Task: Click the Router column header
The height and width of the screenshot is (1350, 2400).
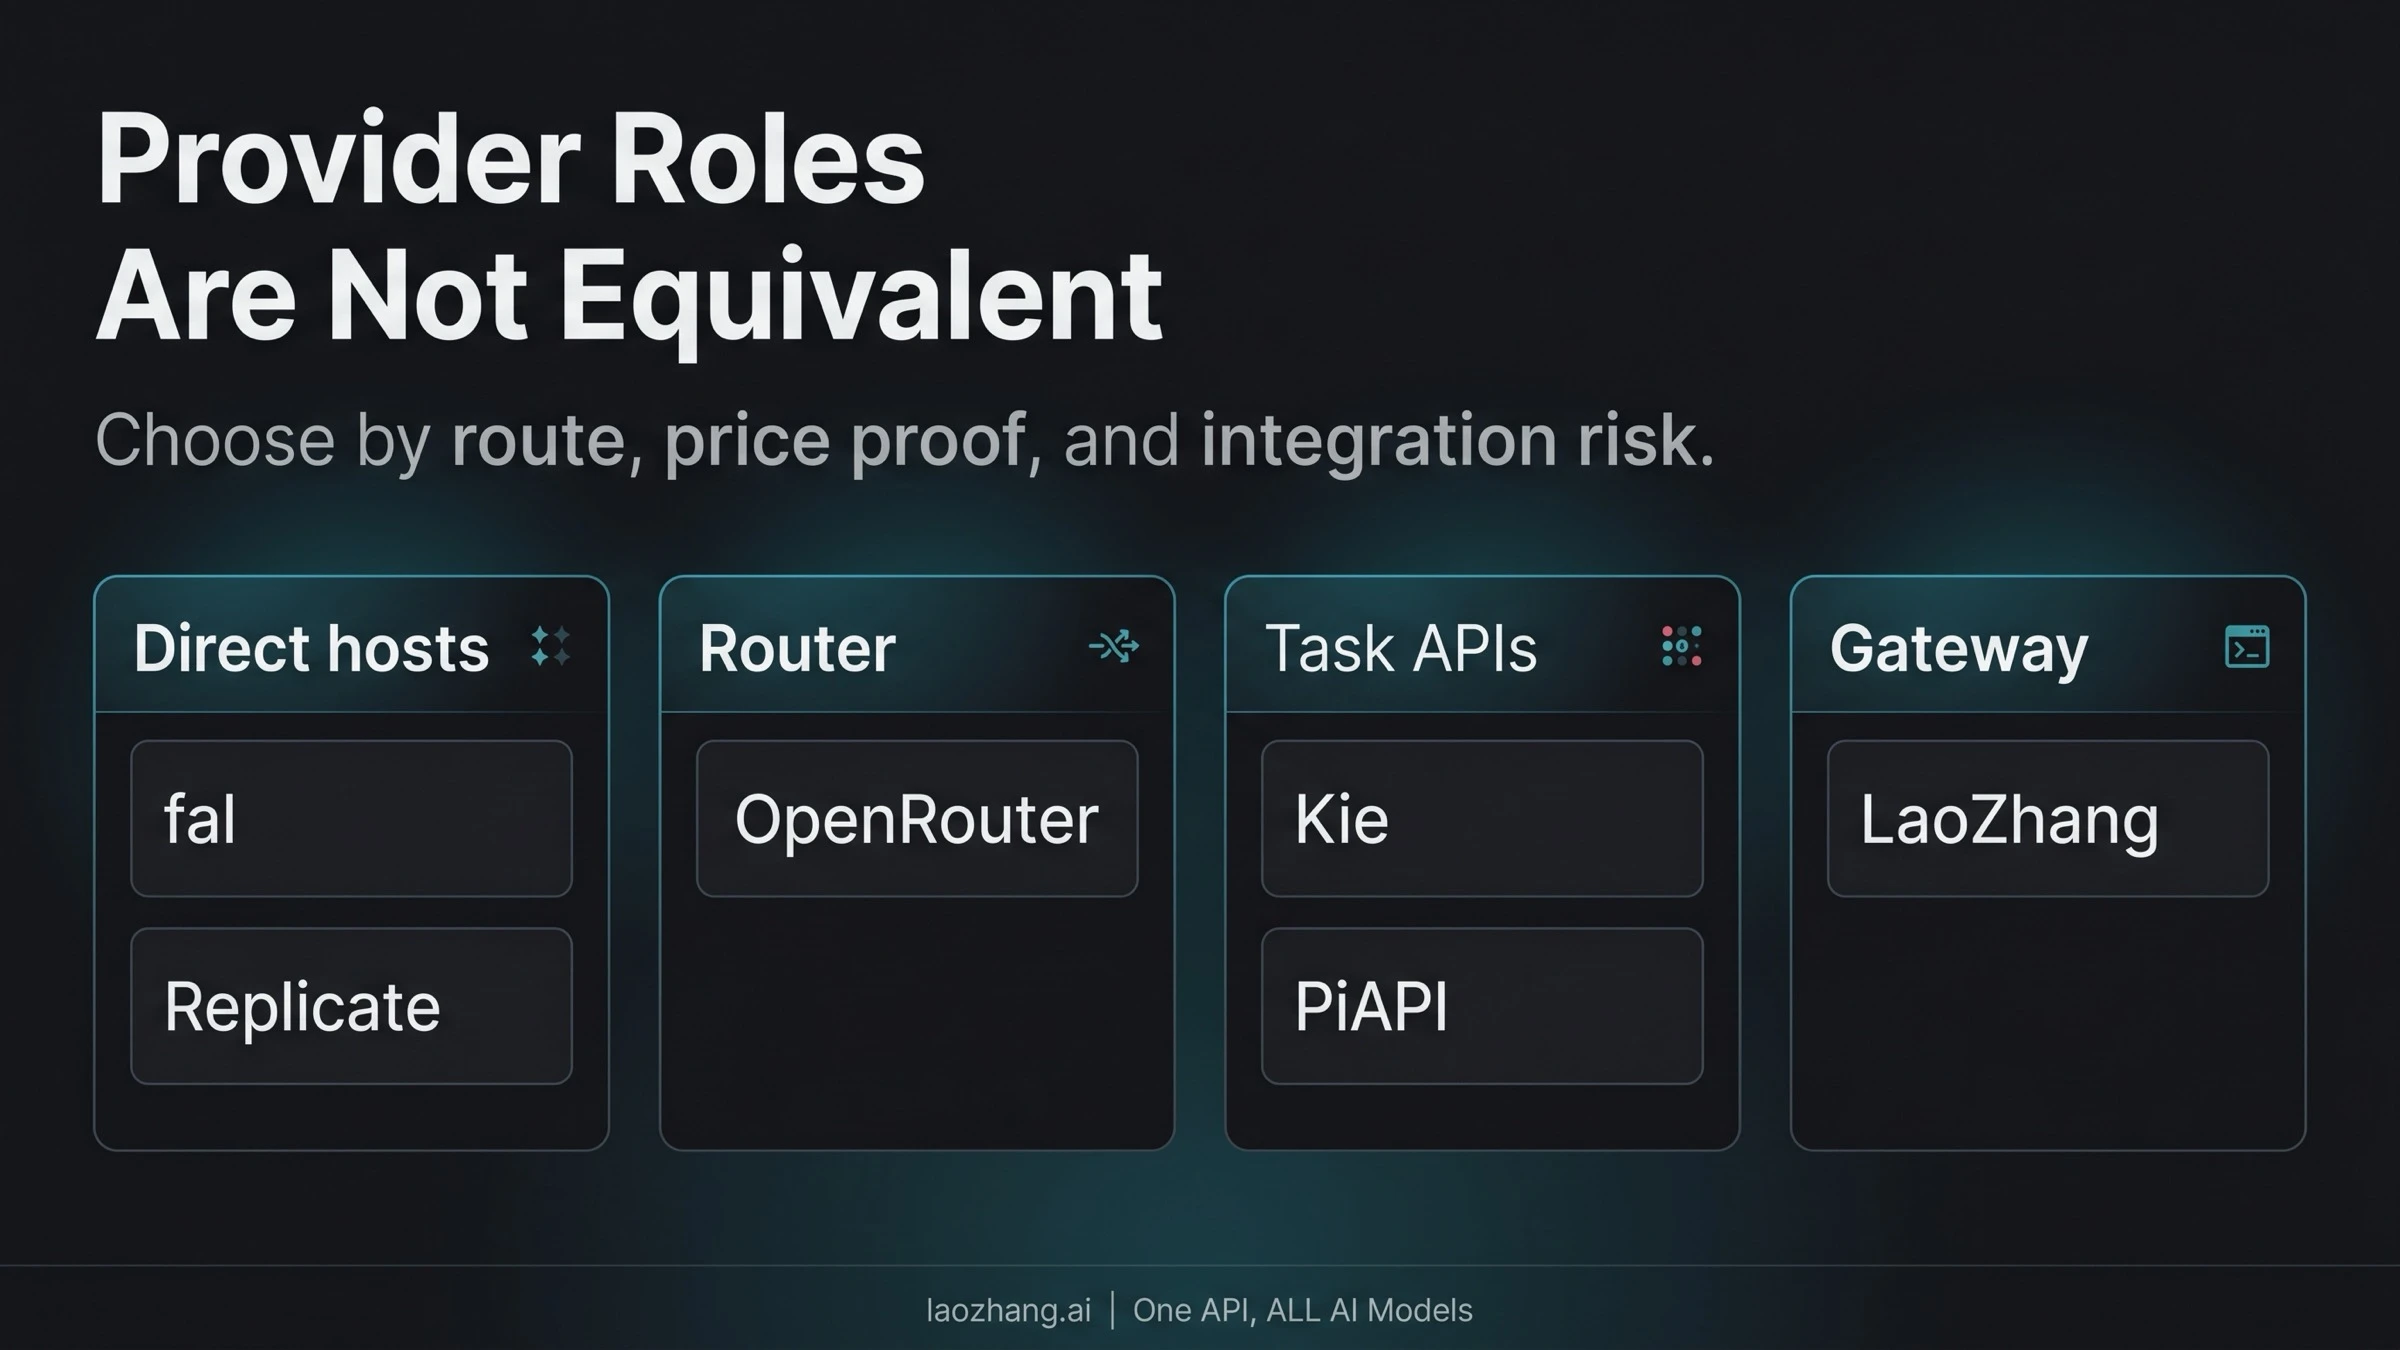Action: click(x=797, y=648)
